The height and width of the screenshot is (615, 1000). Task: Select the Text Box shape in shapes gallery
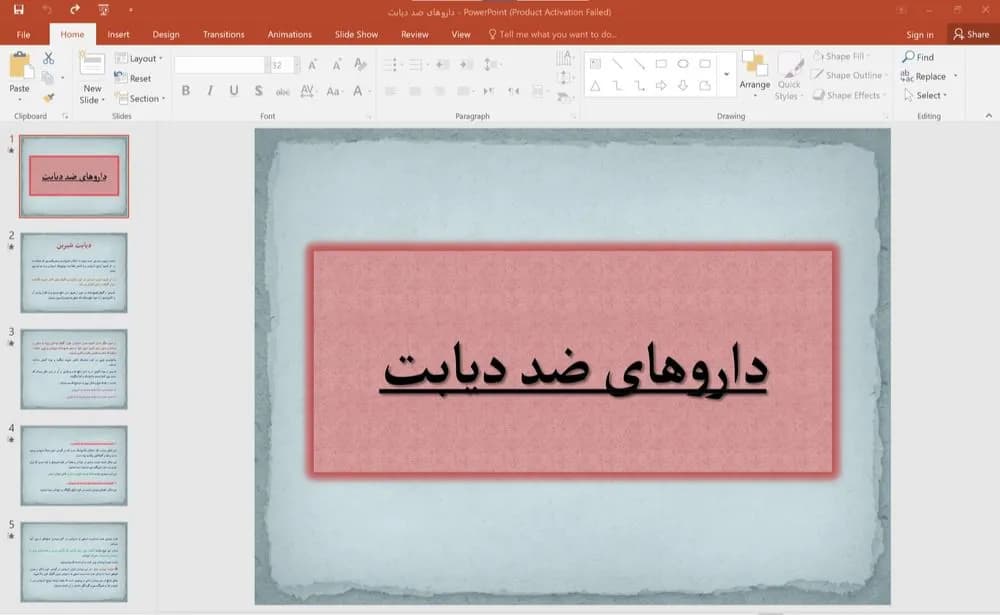(x=595, y=64)
